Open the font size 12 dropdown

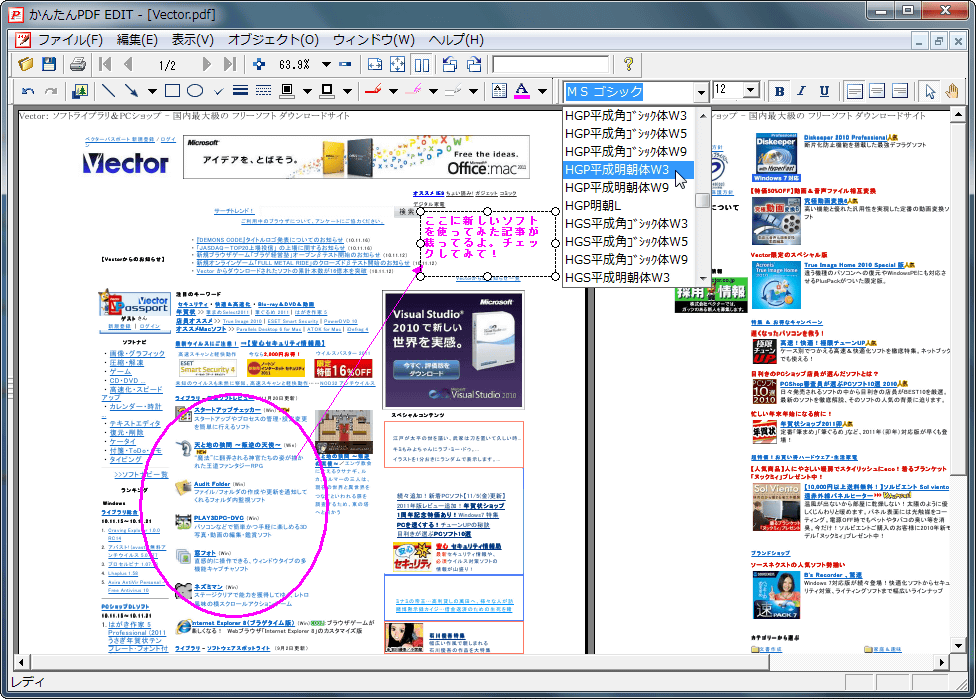[x=751, y=90]
